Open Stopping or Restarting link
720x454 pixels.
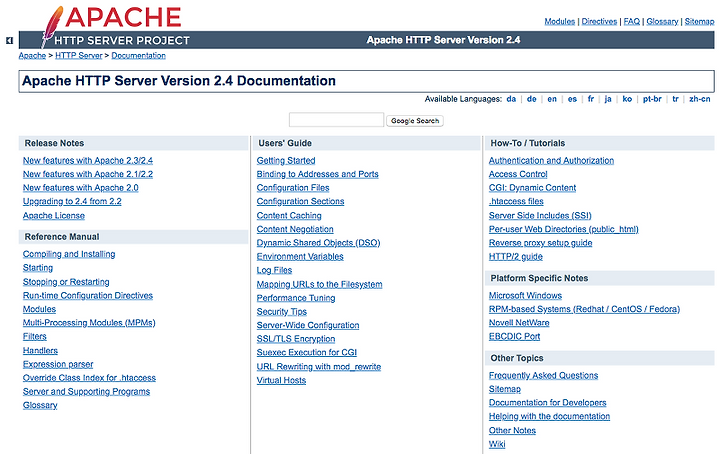click(66, 282)
